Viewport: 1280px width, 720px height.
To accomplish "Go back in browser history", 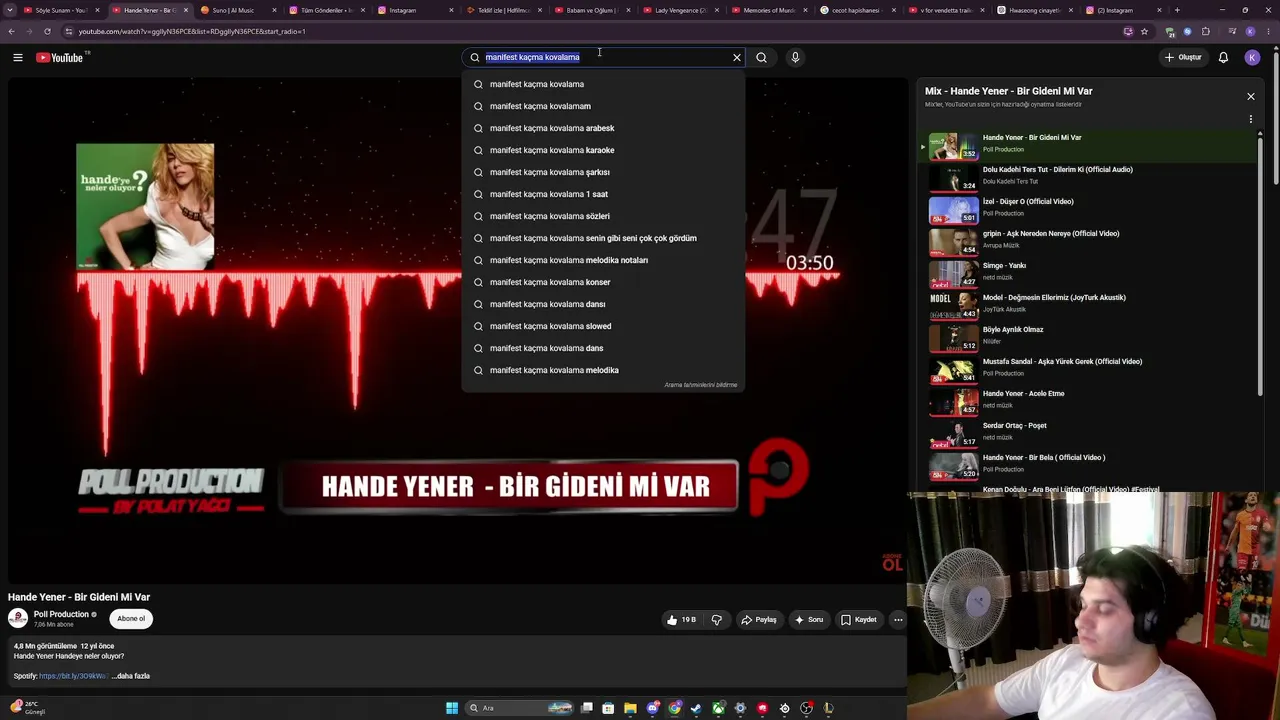I will tap(11, 31).
